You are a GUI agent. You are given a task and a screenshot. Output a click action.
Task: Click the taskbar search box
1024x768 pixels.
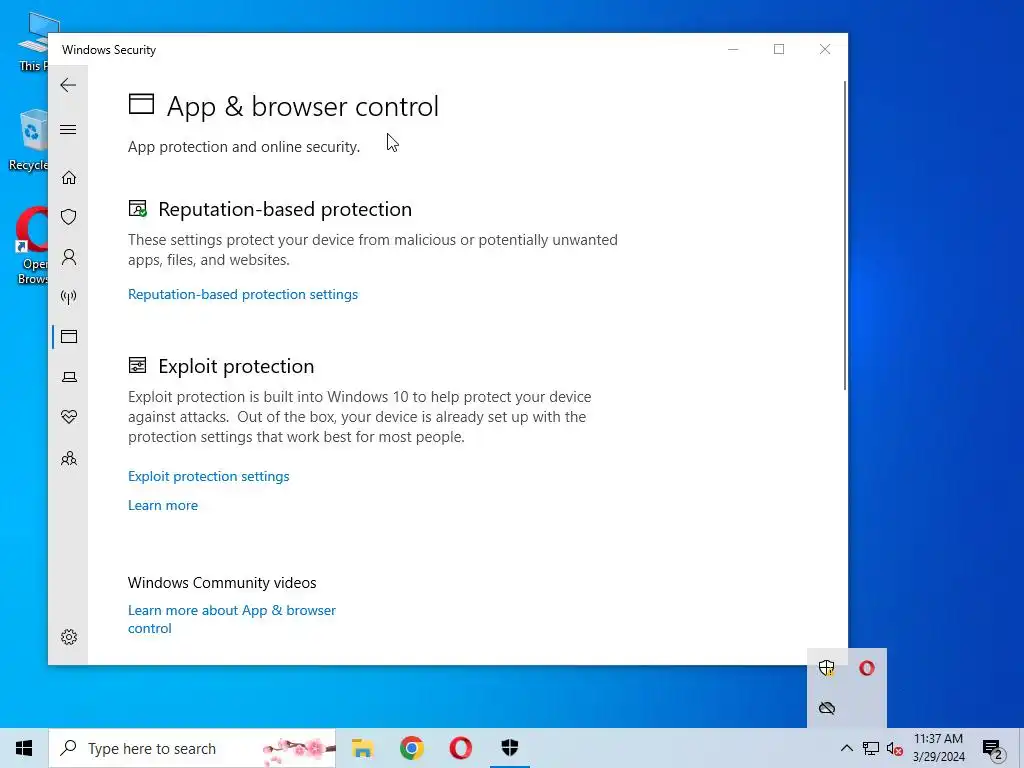(x=192, y=748)
